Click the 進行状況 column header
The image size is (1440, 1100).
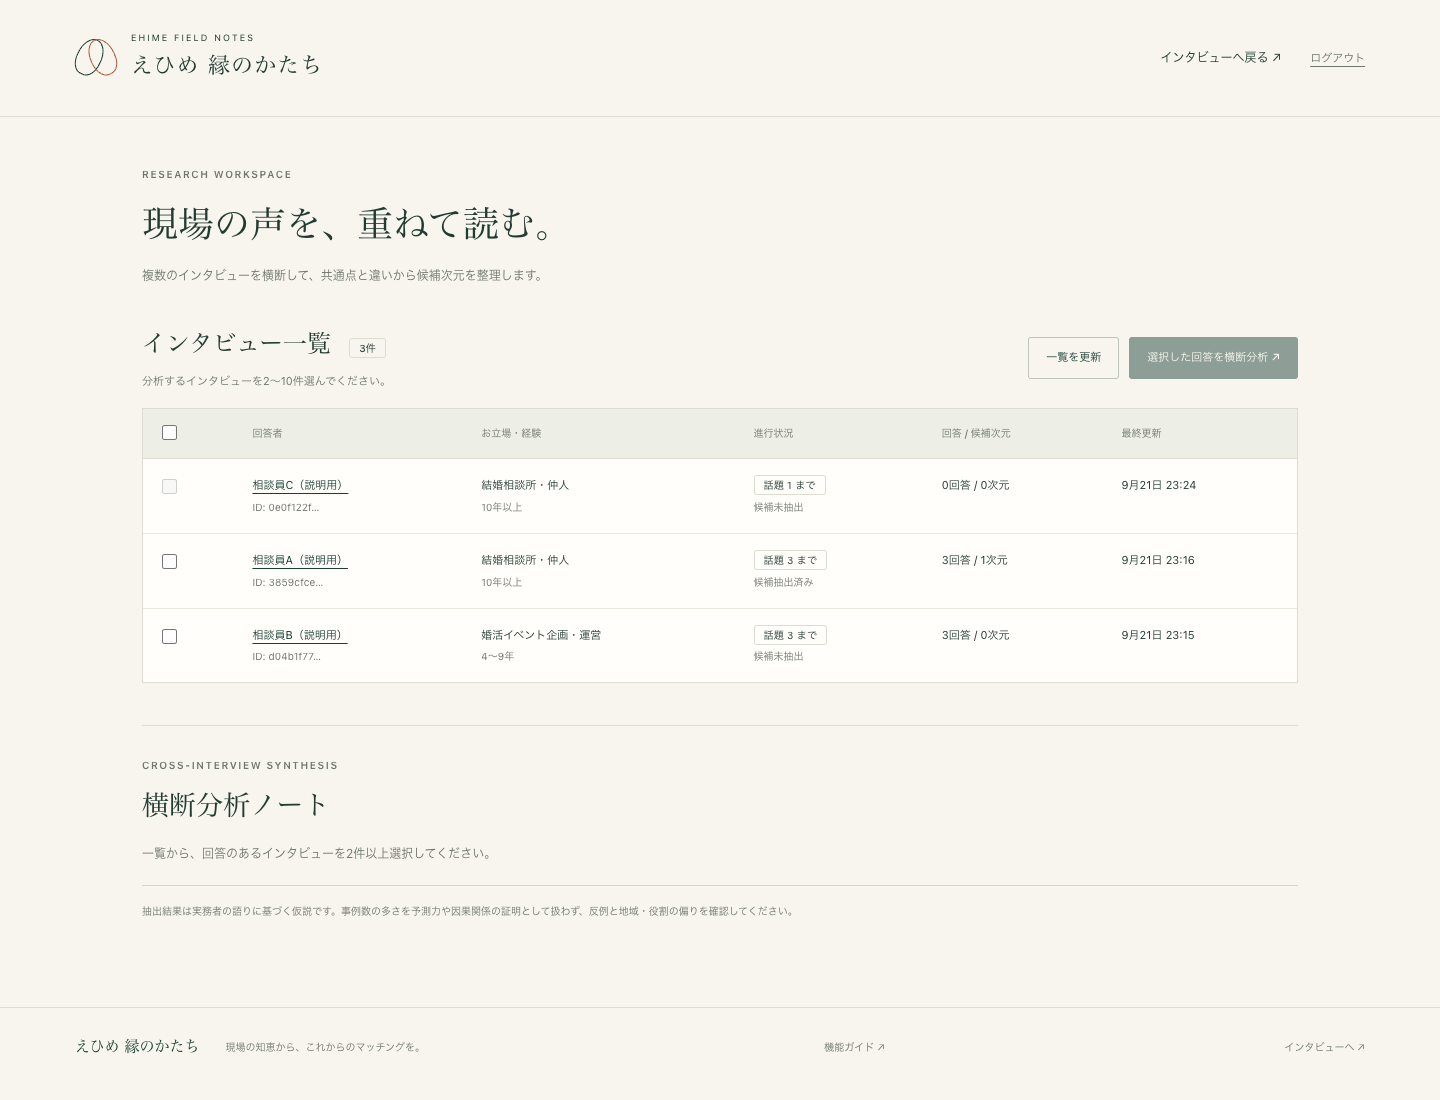point(773,433)
